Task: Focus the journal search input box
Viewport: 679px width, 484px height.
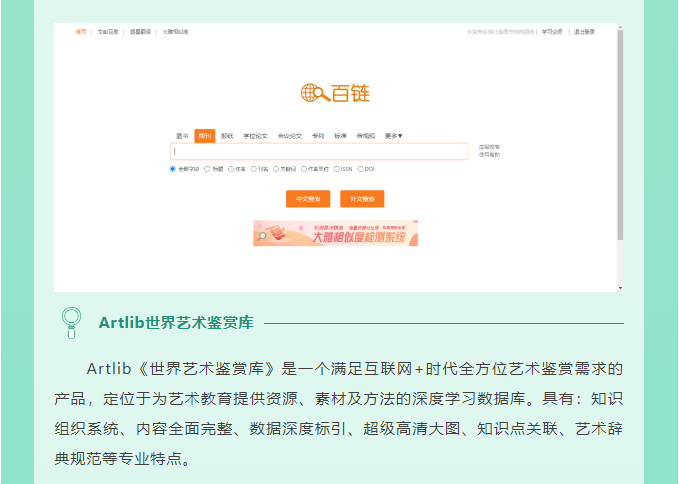Action: [x=319, y=152]
